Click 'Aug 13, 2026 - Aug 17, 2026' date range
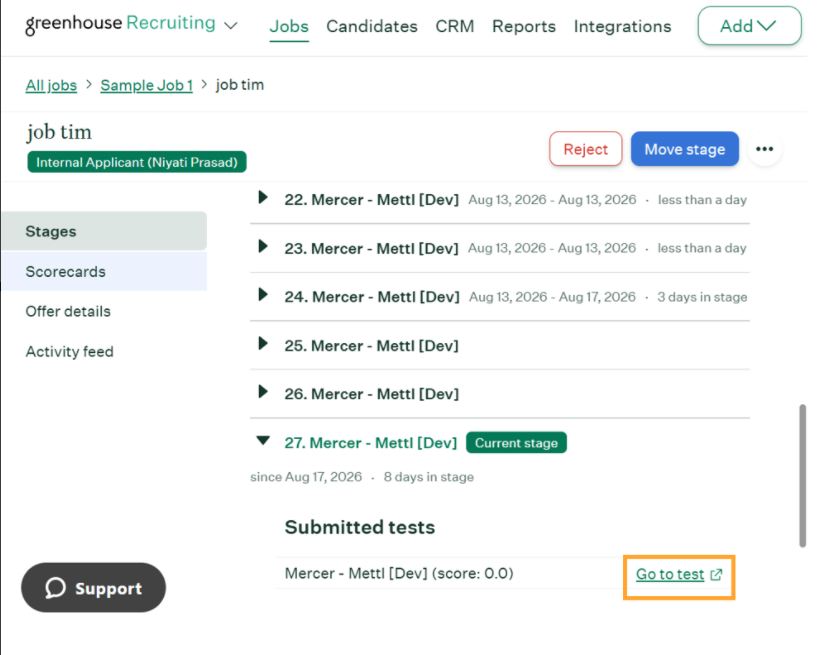The image size is (828, 655). tap(552, 297)
